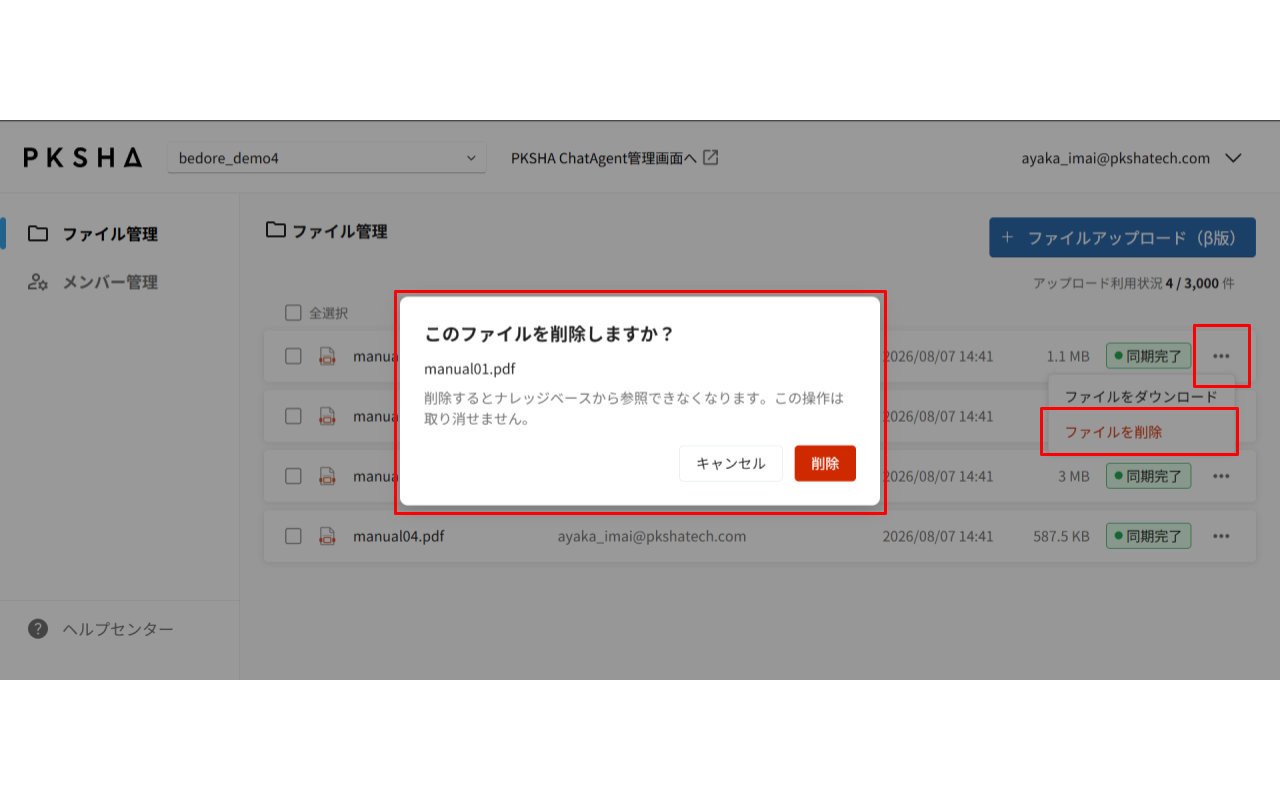Tick the checkbox of the 3 MB file row
Image resolution: width=1280 pixels, height=800 pixels.
tap(293, 476)
